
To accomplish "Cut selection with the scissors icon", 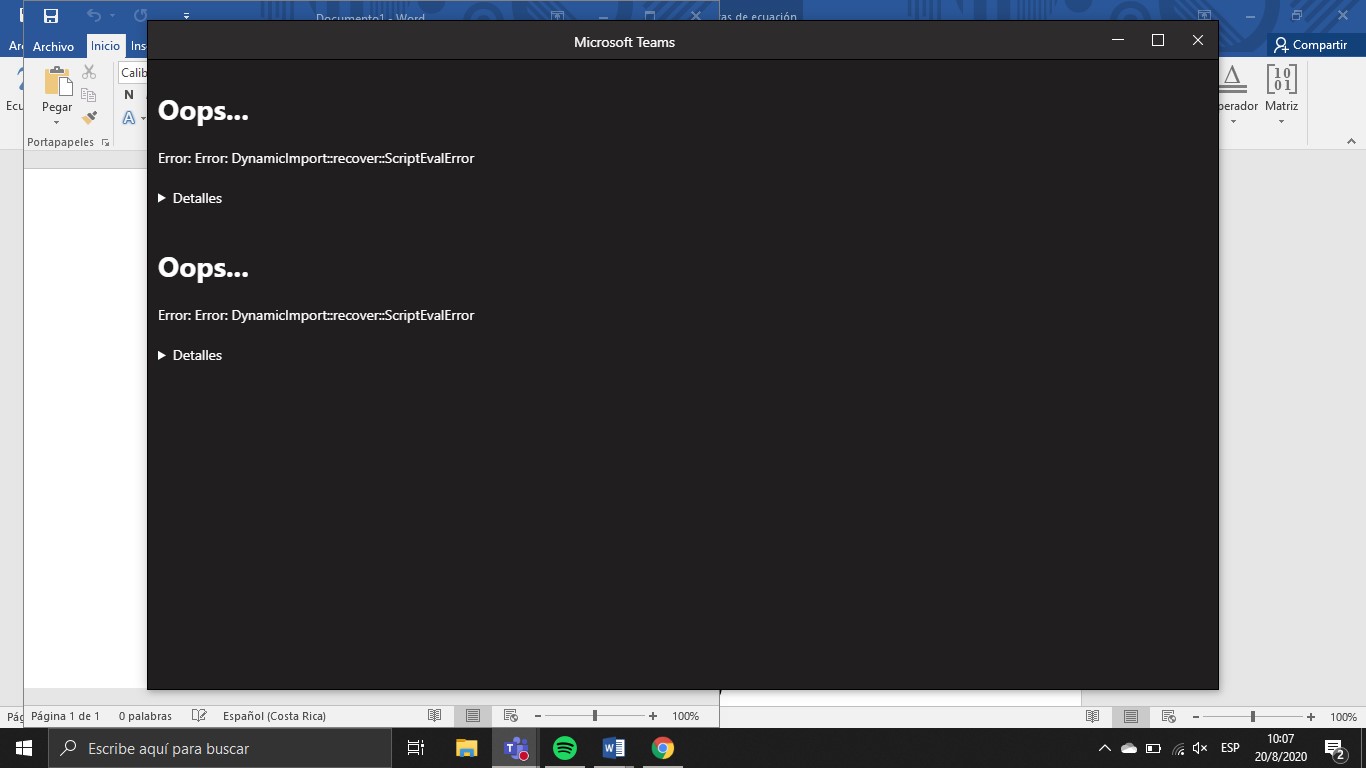I will click(89, 72).
